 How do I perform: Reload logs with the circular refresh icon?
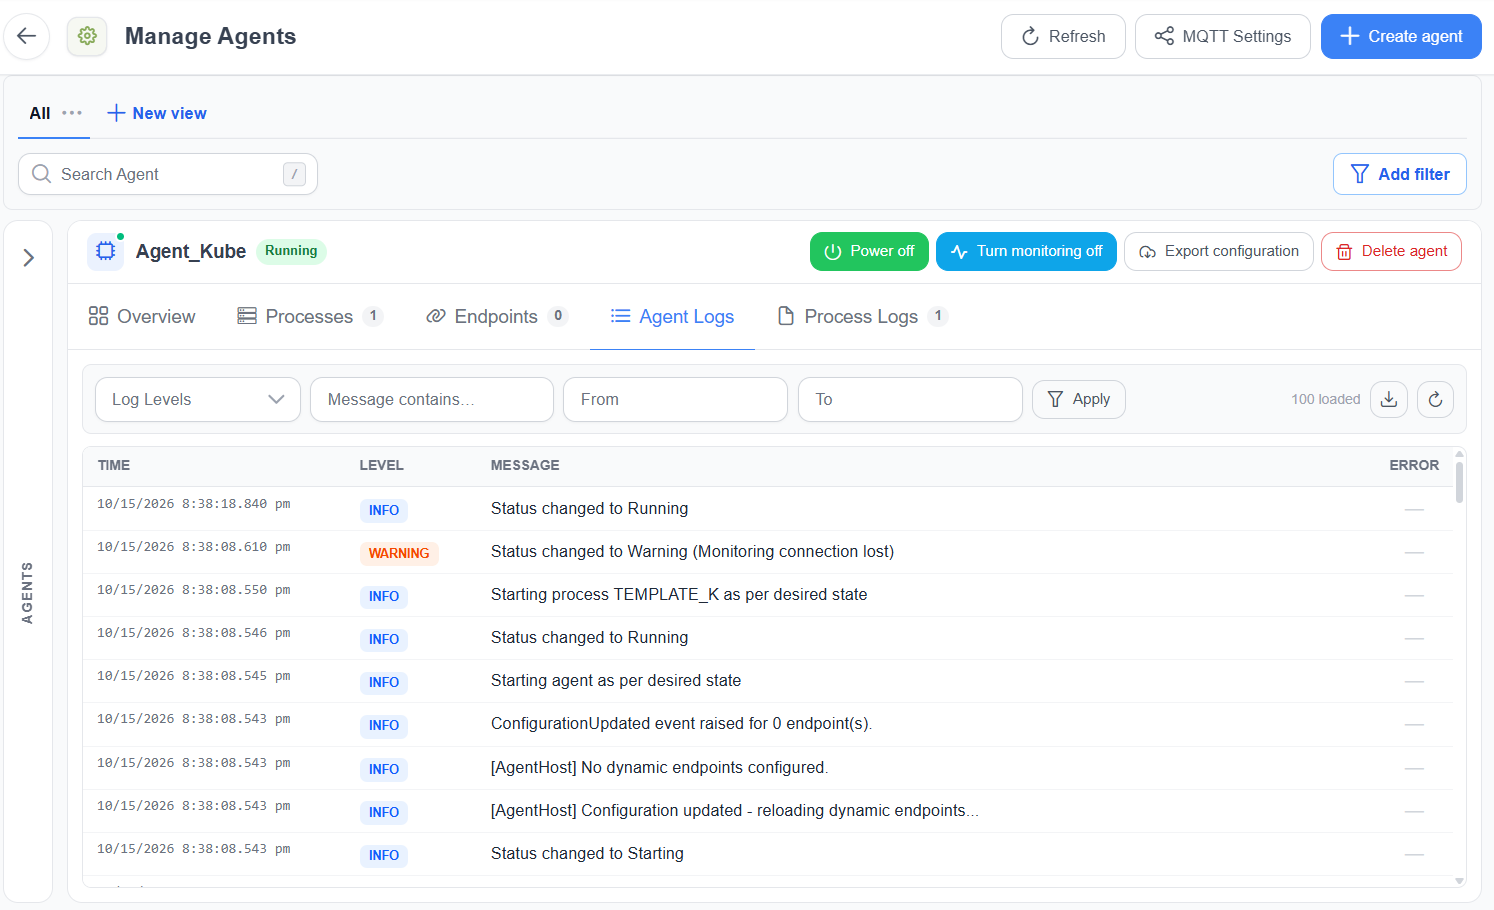[x=1435, y=399]
